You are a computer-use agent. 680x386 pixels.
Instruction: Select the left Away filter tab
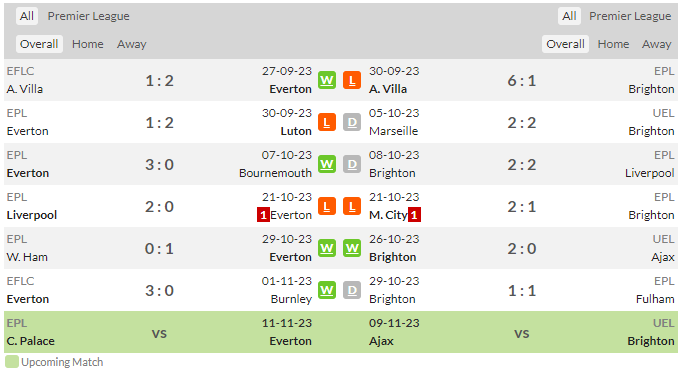(131, 44)
